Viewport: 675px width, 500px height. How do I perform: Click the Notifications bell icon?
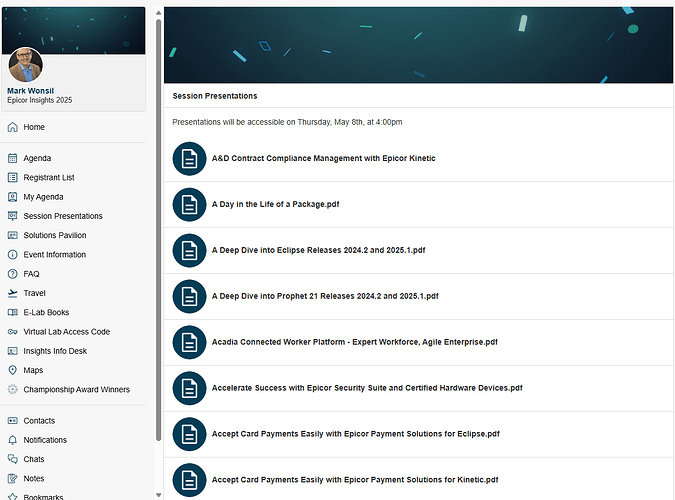(12, 440)
